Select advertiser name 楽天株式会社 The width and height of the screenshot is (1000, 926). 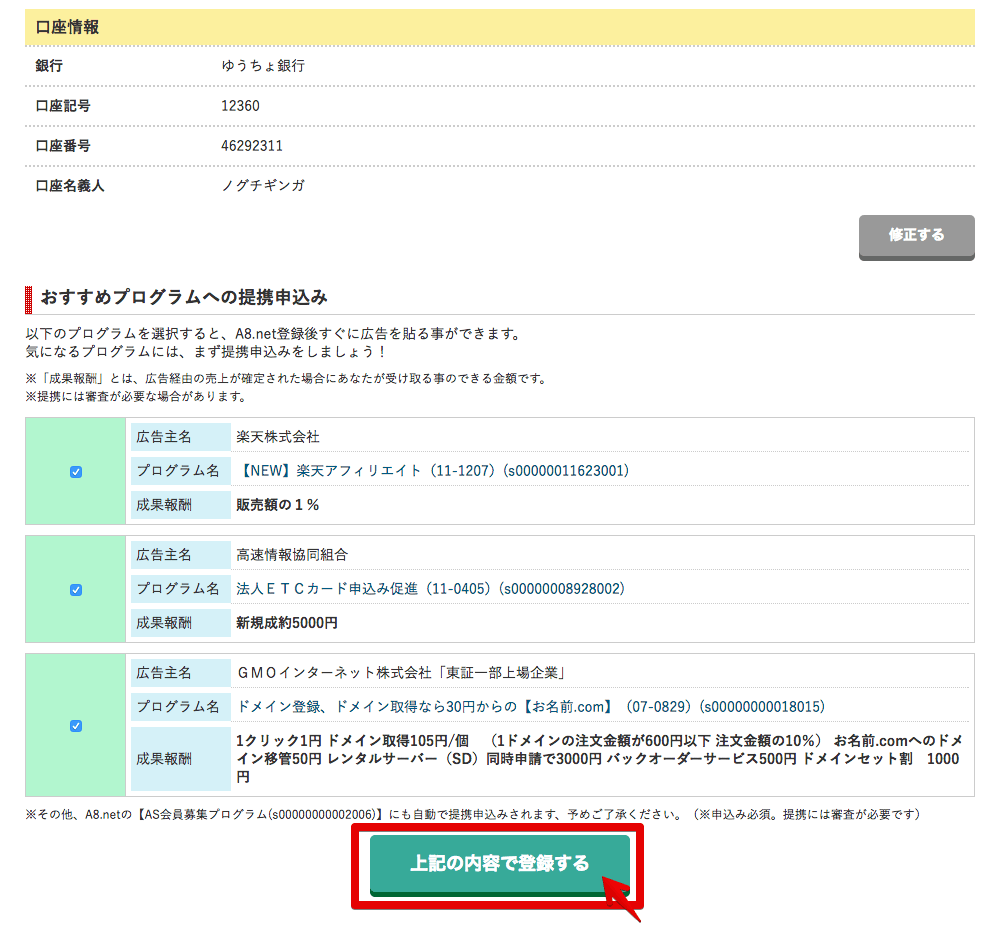click(x=278, y=437)
